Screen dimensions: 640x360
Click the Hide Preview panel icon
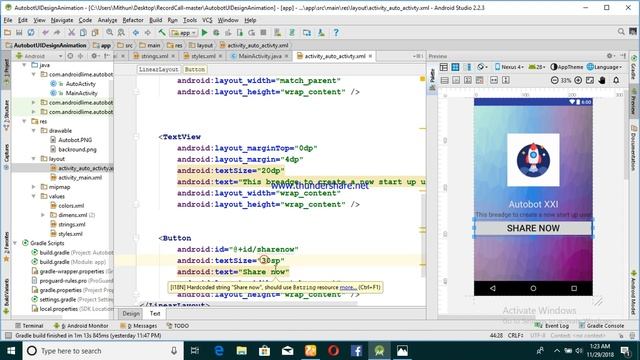(623, 56)
